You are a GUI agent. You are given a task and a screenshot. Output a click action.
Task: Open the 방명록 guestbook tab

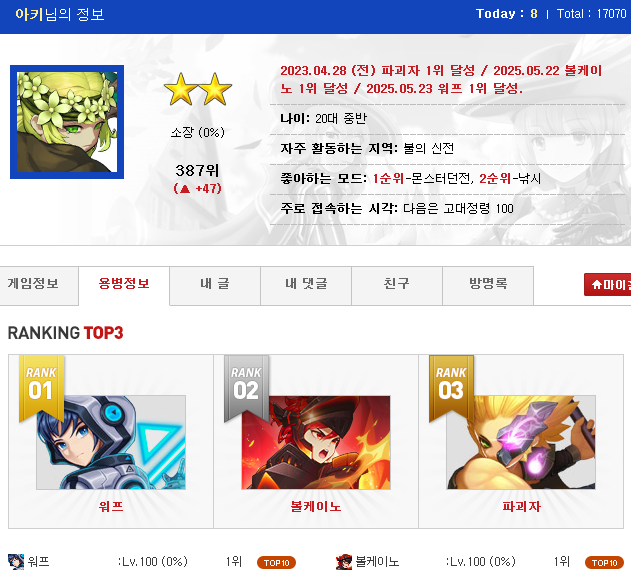[x=488, y=285]
